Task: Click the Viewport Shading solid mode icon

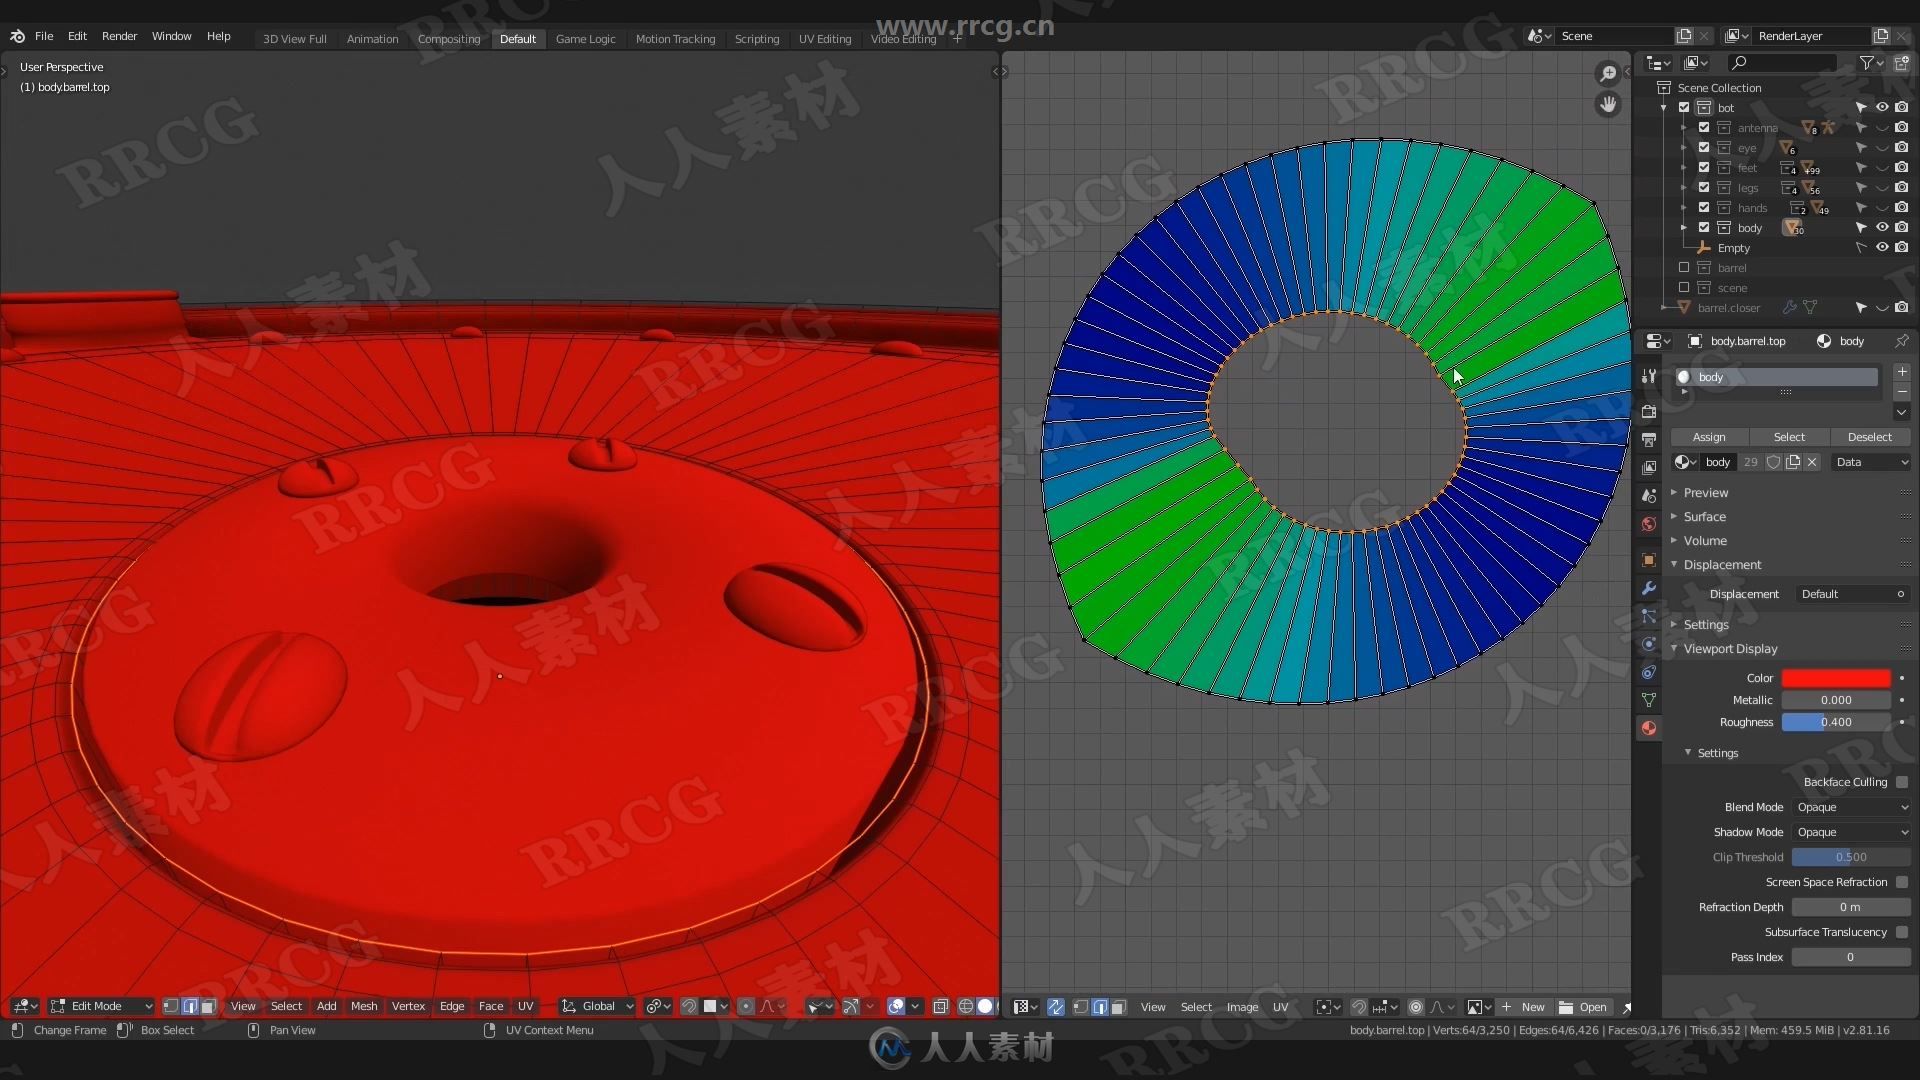Action: click(x=984, y=1006)
